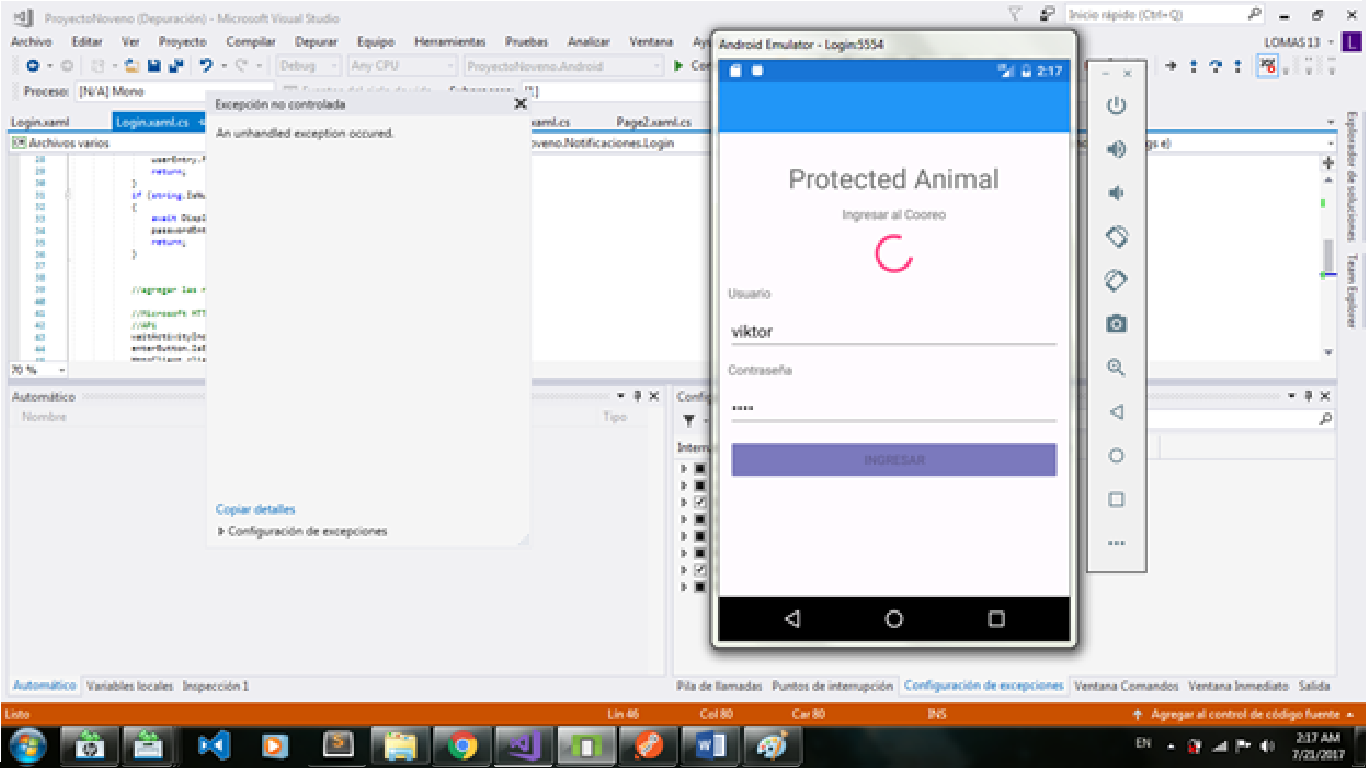Click Redo arrow in Visual Studio toolbar
The image size is (1366, 768).
(241, 66)
